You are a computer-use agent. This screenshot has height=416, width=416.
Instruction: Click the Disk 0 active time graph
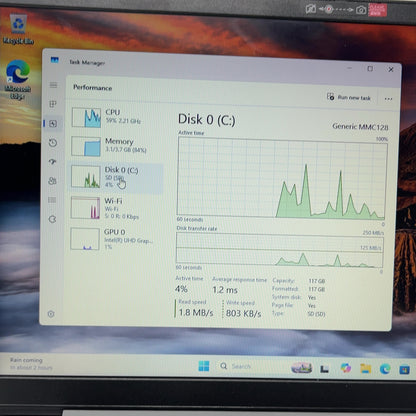282,178
